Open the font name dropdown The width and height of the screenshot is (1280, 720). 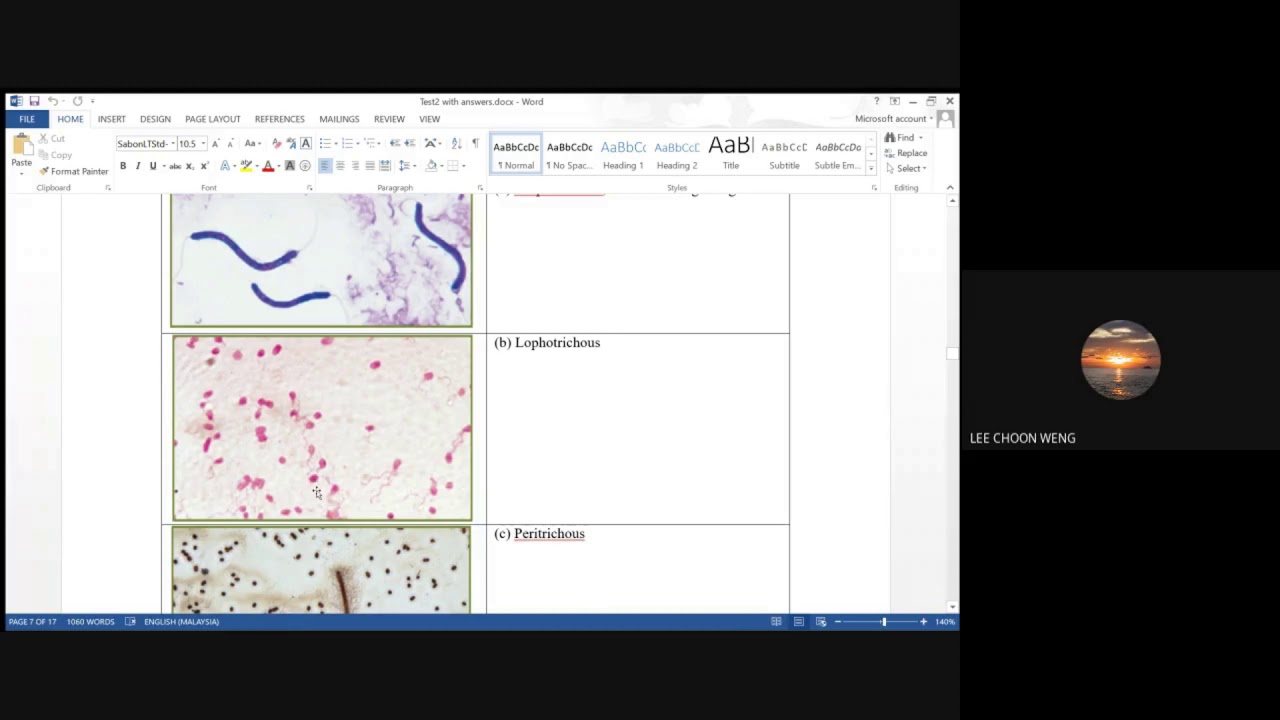coord(172,144)
